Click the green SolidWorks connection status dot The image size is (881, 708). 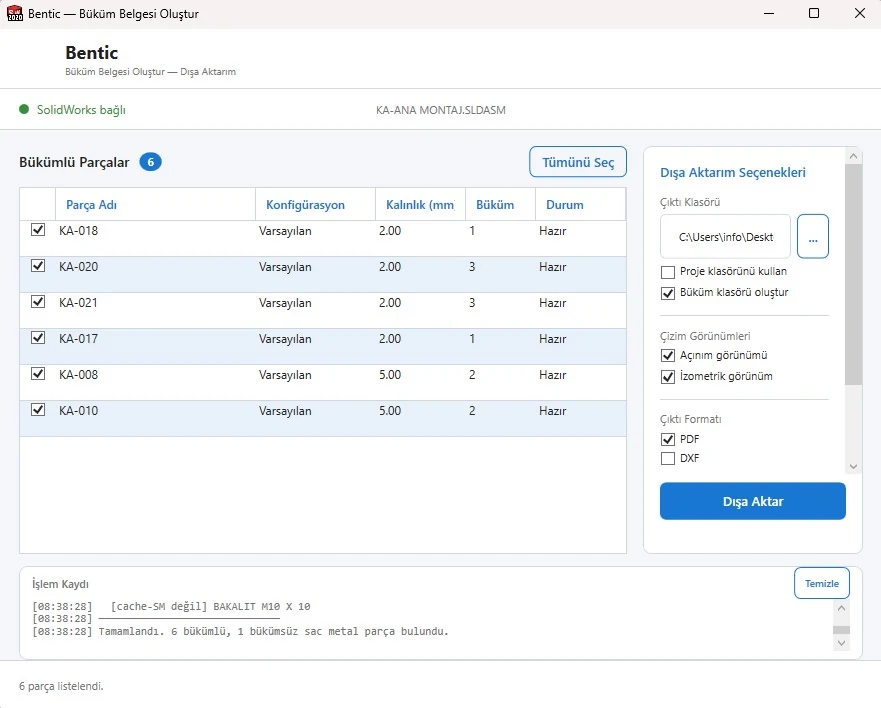(x=24, y=109)
